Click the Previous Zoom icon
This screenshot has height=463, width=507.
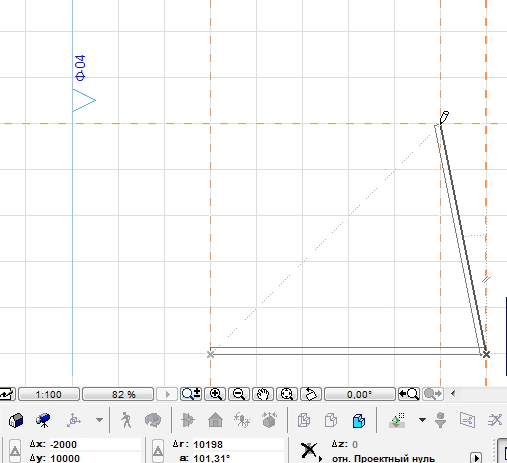(x=409, y=394)
